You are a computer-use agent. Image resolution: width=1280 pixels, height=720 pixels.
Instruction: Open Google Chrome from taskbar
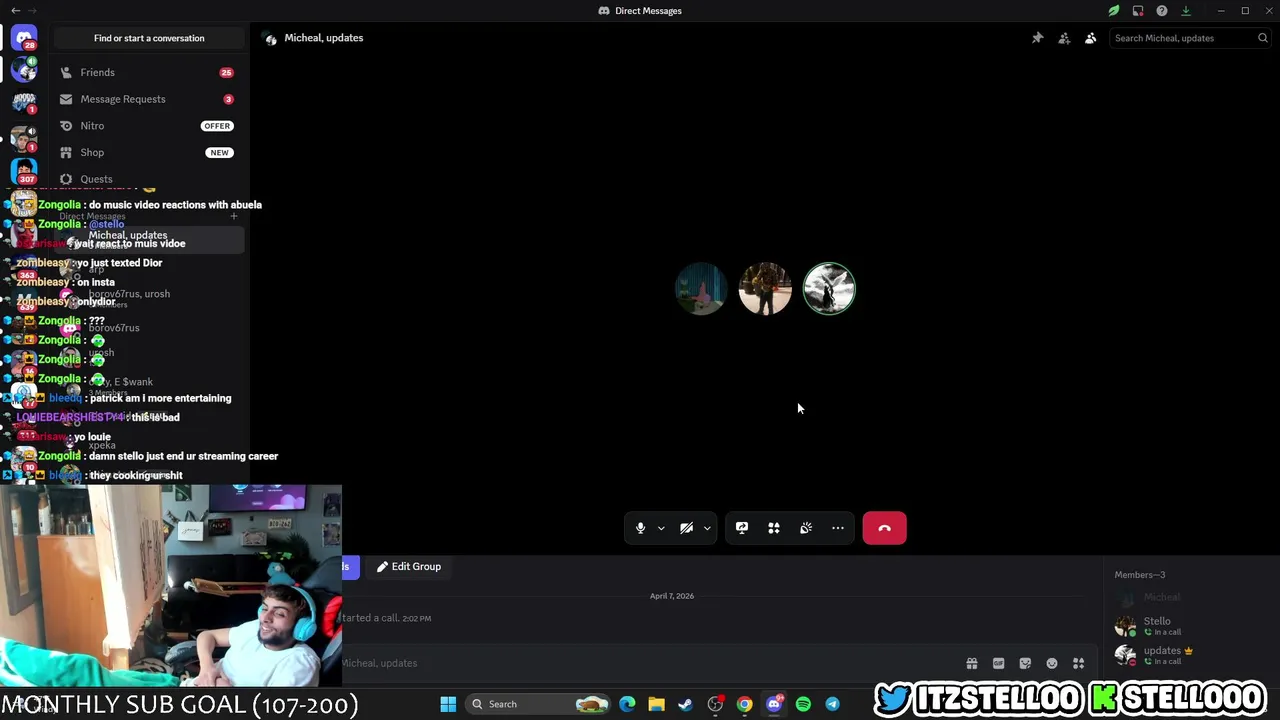(x=744, y=704)
